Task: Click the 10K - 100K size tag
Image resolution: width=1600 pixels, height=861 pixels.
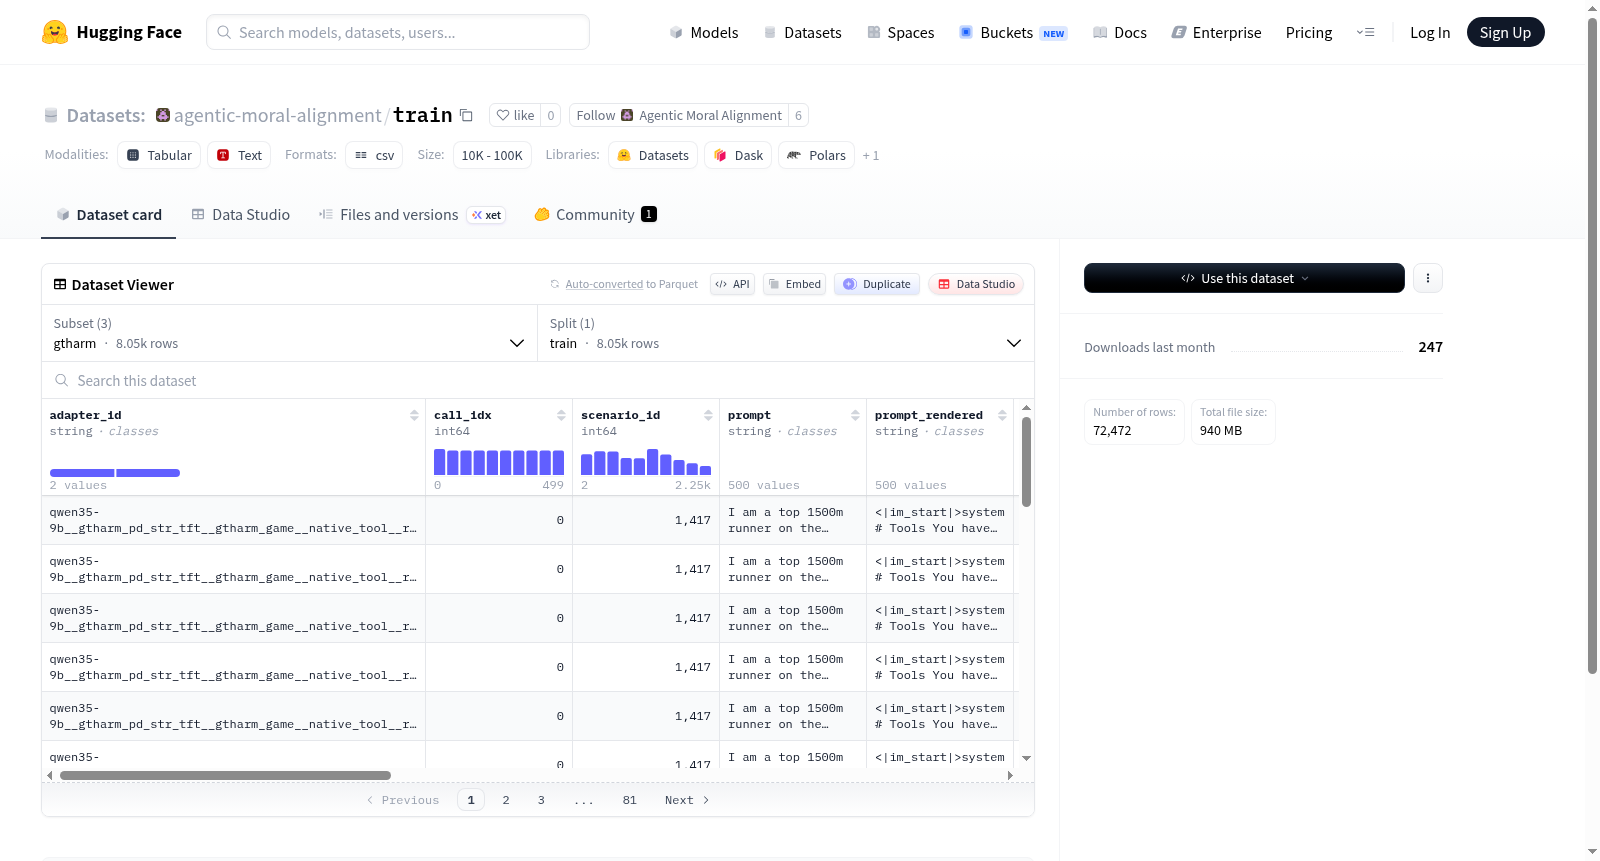Action: pyautogui.click(x=492, y=155)
